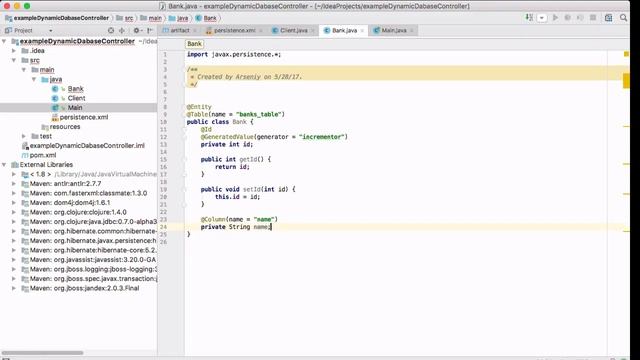Place cursor in line 24 private String name
This screenshot has height=360, width=640.
point(236,227)
